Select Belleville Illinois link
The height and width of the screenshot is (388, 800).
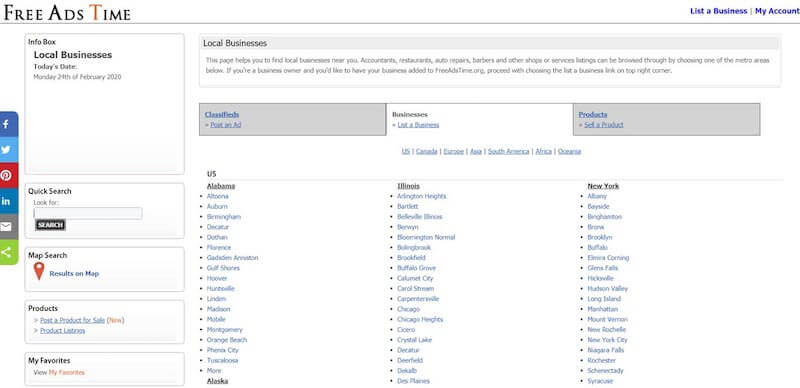tap(419, 216)
